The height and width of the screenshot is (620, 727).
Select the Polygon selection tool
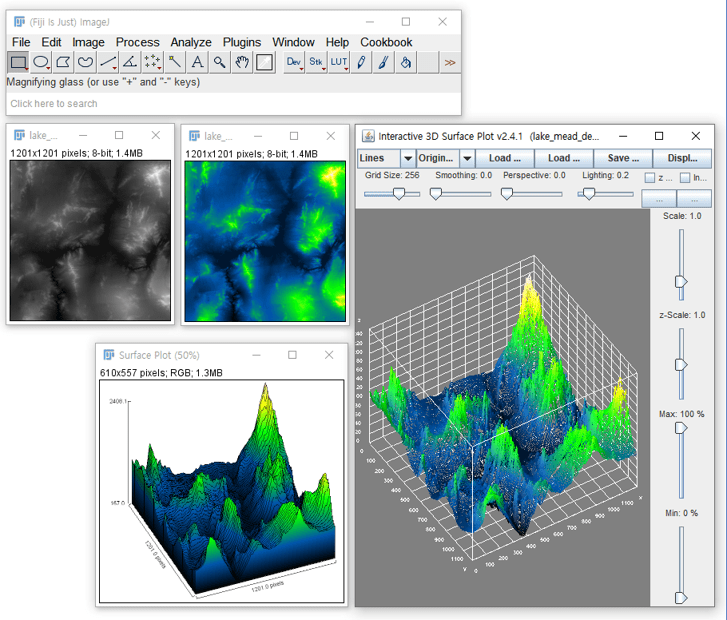[x=63, y=62]
